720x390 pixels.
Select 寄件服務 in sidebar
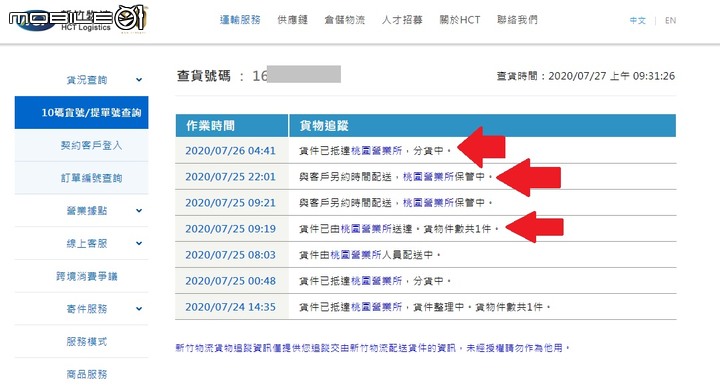pyautogui.click(x=87, y=309)
